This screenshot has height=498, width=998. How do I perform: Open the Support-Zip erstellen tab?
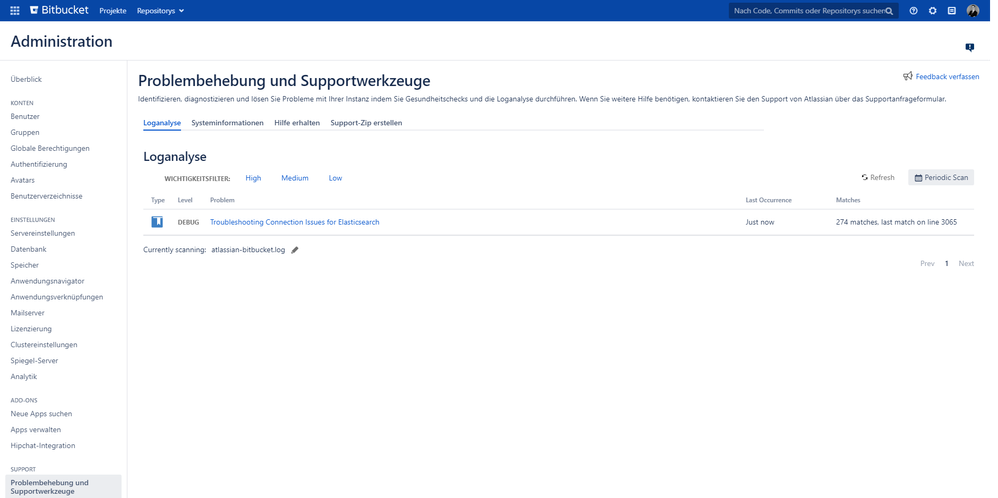(x=366, y=123)
